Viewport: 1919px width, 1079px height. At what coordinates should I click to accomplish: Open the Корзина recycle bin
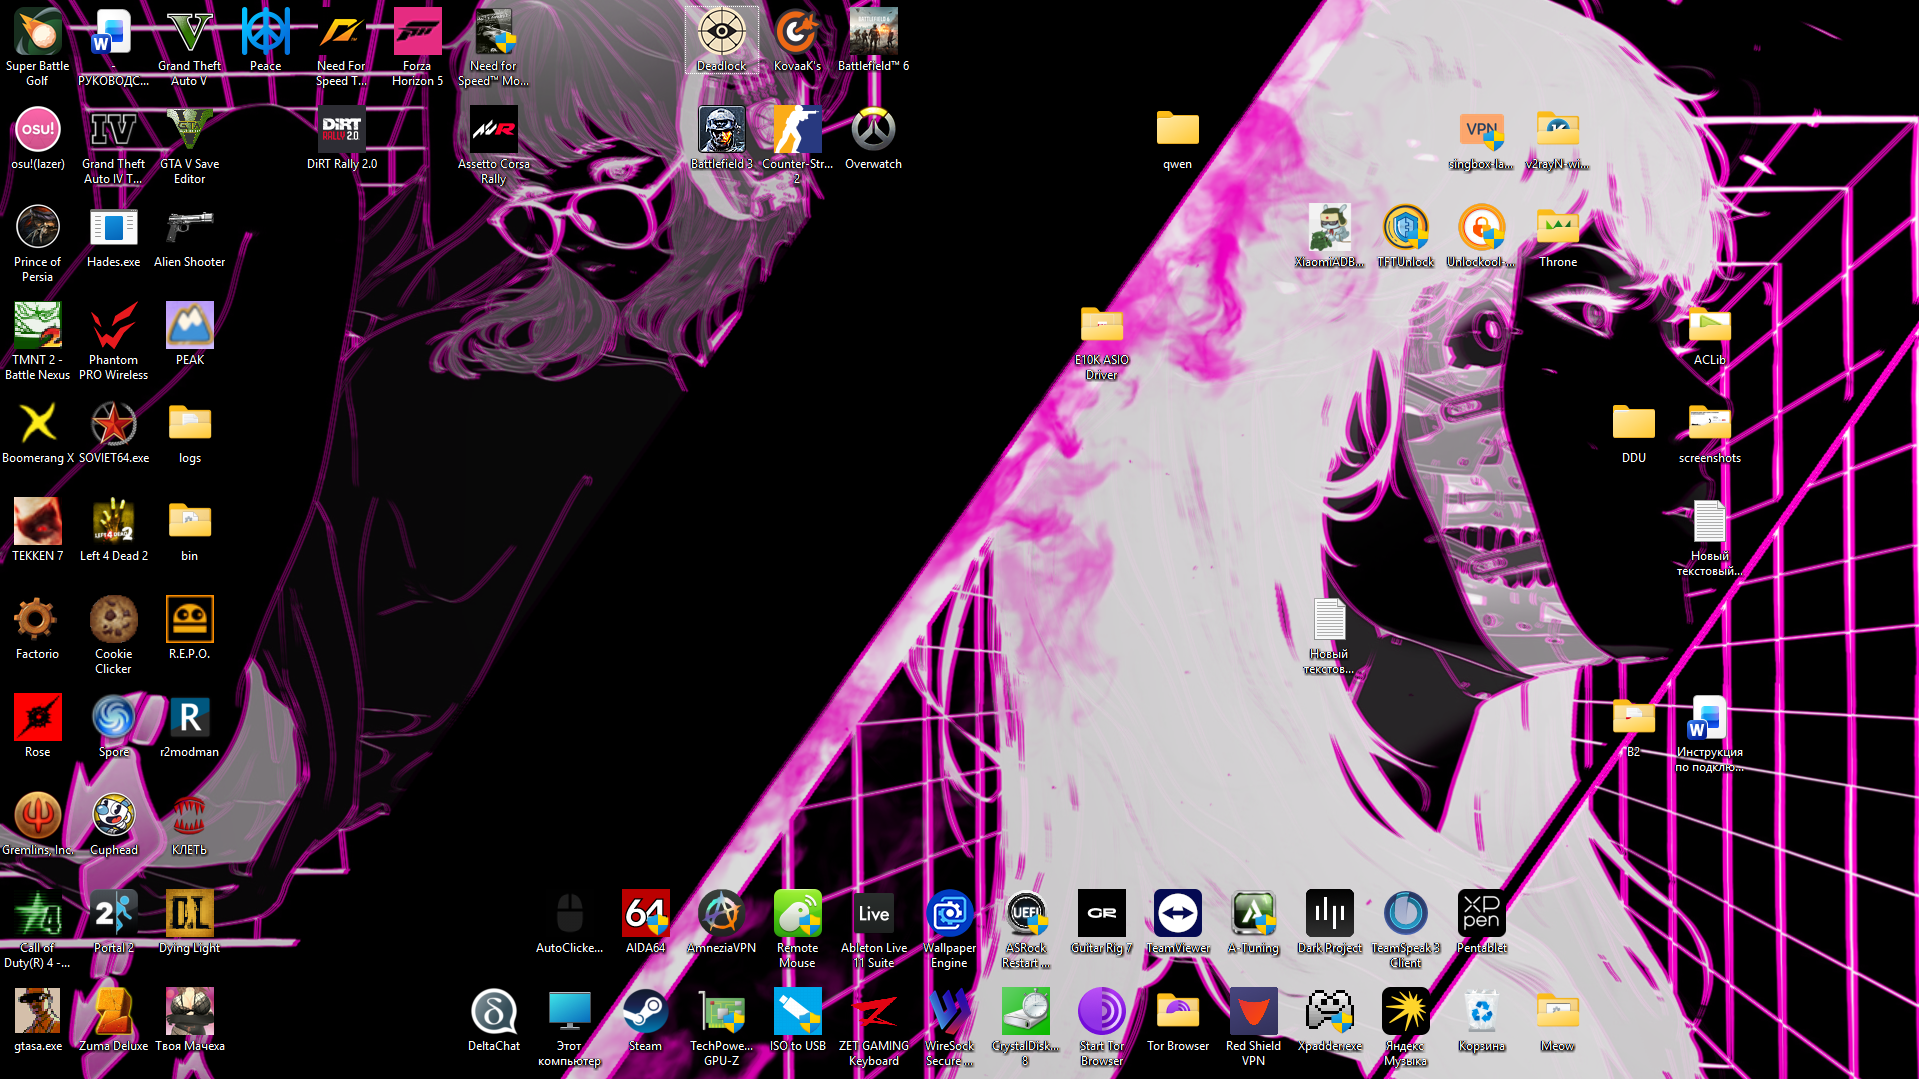[1482, 1020]
